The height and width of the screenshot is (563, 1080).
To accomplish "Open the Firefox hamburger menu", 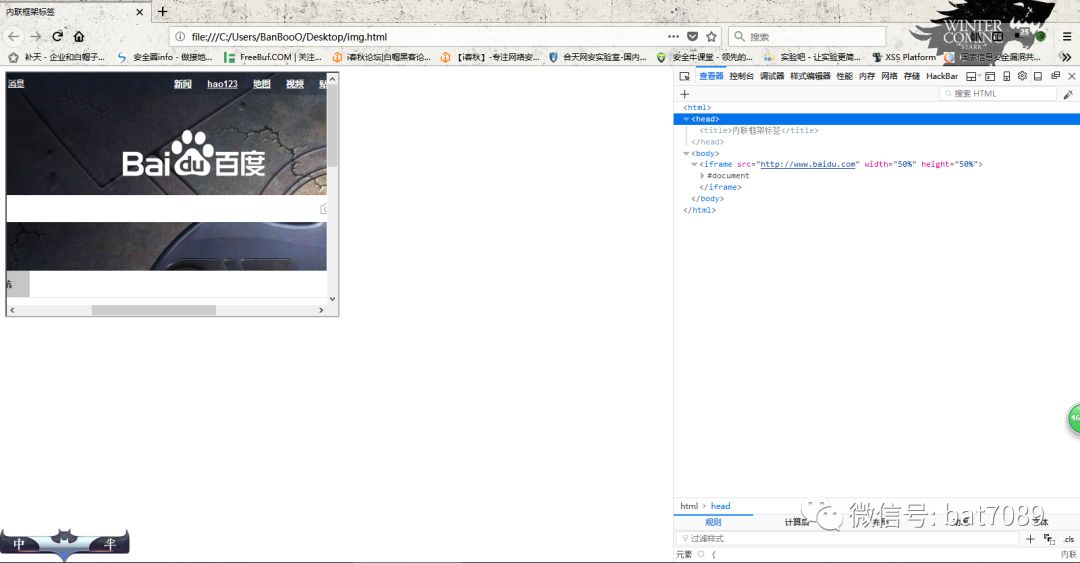I will [x=1067, y=37].
